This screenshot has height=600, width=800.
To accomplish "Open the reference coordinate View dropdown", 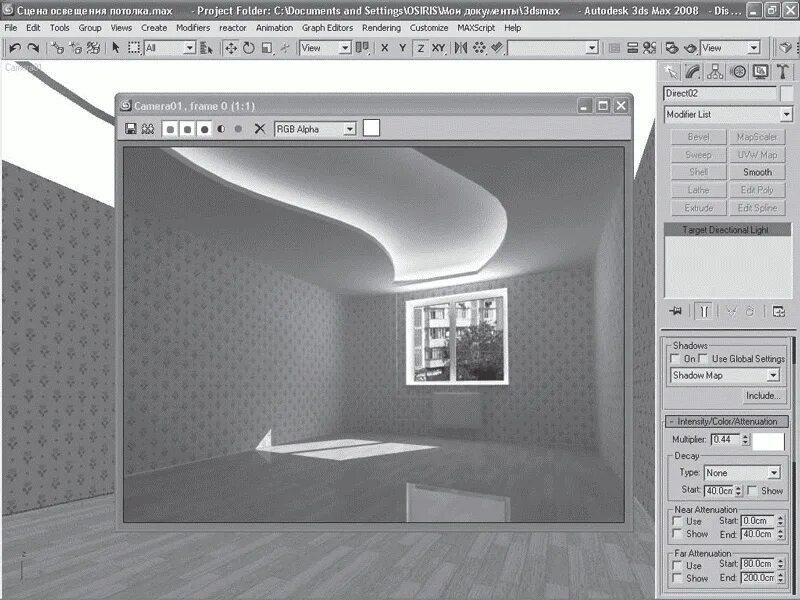I will pyautogui.click(x=326, y=48).
